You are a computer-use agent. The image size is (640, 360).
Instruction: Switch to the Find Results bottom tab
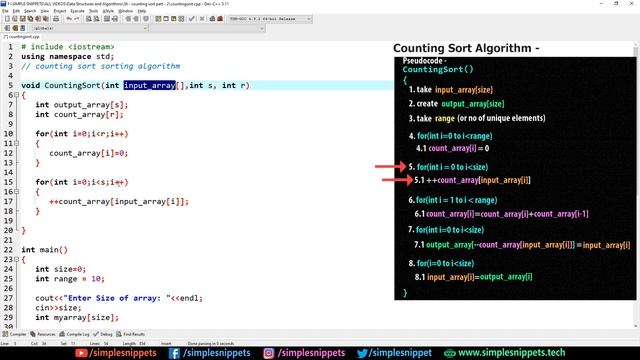pos(131,334)
